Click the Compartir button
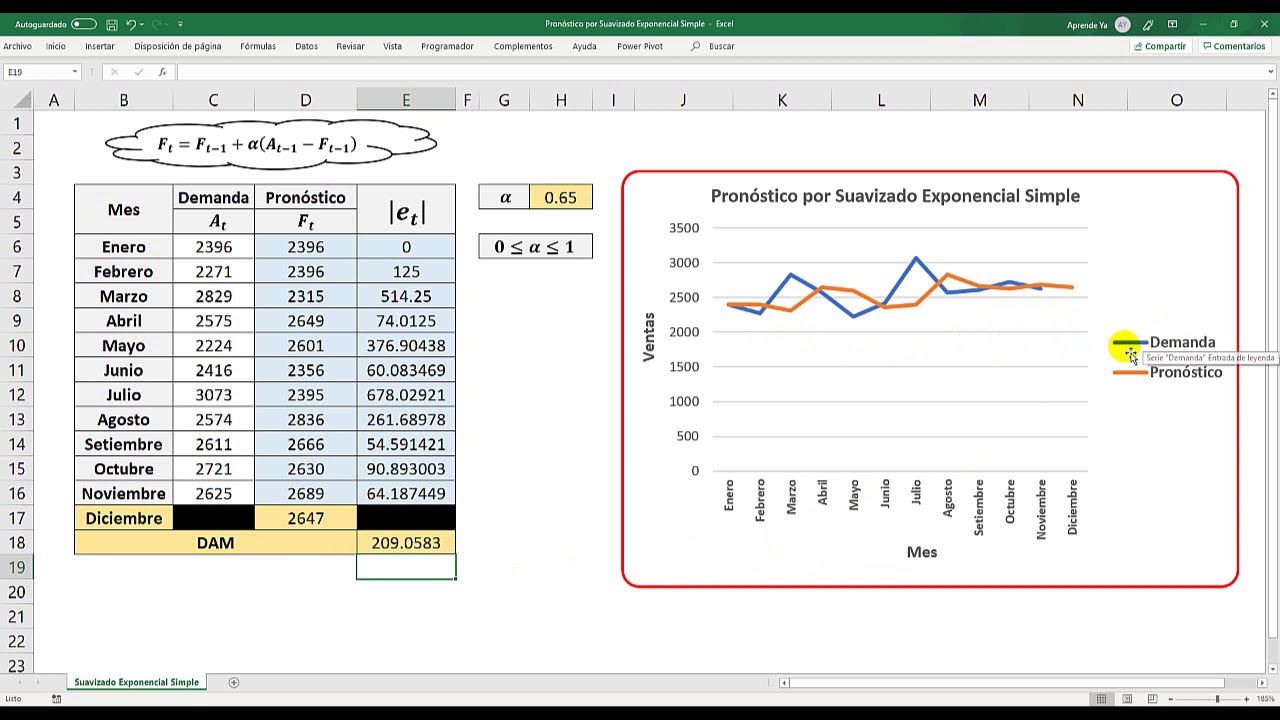The width and height of the screenshot is (1280, 720). pos(1160,46)
